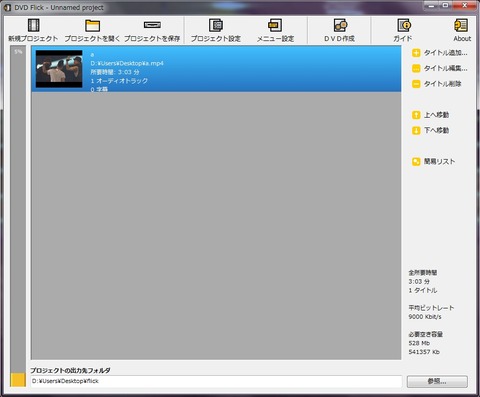Image resolution: width=480 pixels, height=397 pixels.
Task: Click the project output folder path field
Action: 216,381
